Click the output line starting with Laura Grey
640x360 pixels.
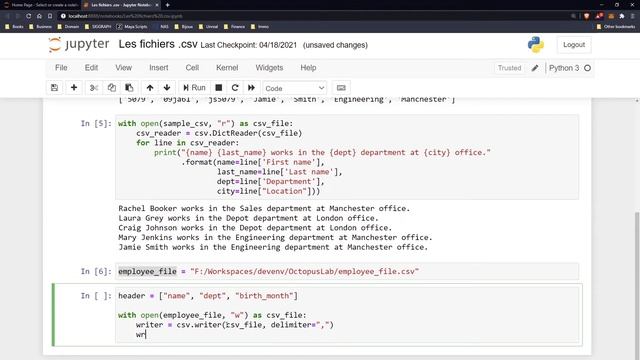tap(248, 218)
